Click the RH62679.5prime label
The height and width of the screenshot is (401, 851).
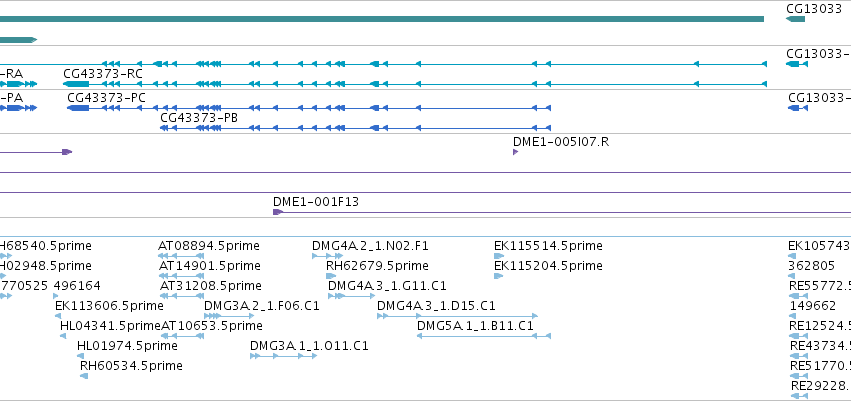[377, 266]
